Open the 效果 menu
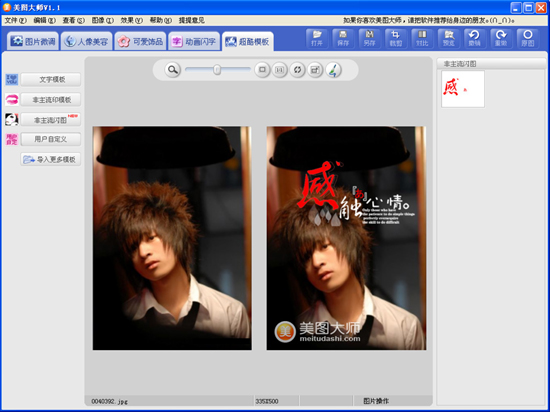The image size is (550, 412). 132,20
